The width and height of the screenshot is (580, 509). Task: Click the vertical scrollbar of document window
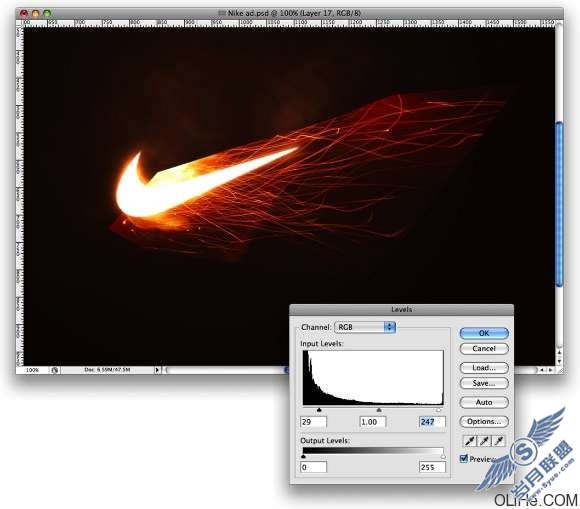(x=559, y=204)
